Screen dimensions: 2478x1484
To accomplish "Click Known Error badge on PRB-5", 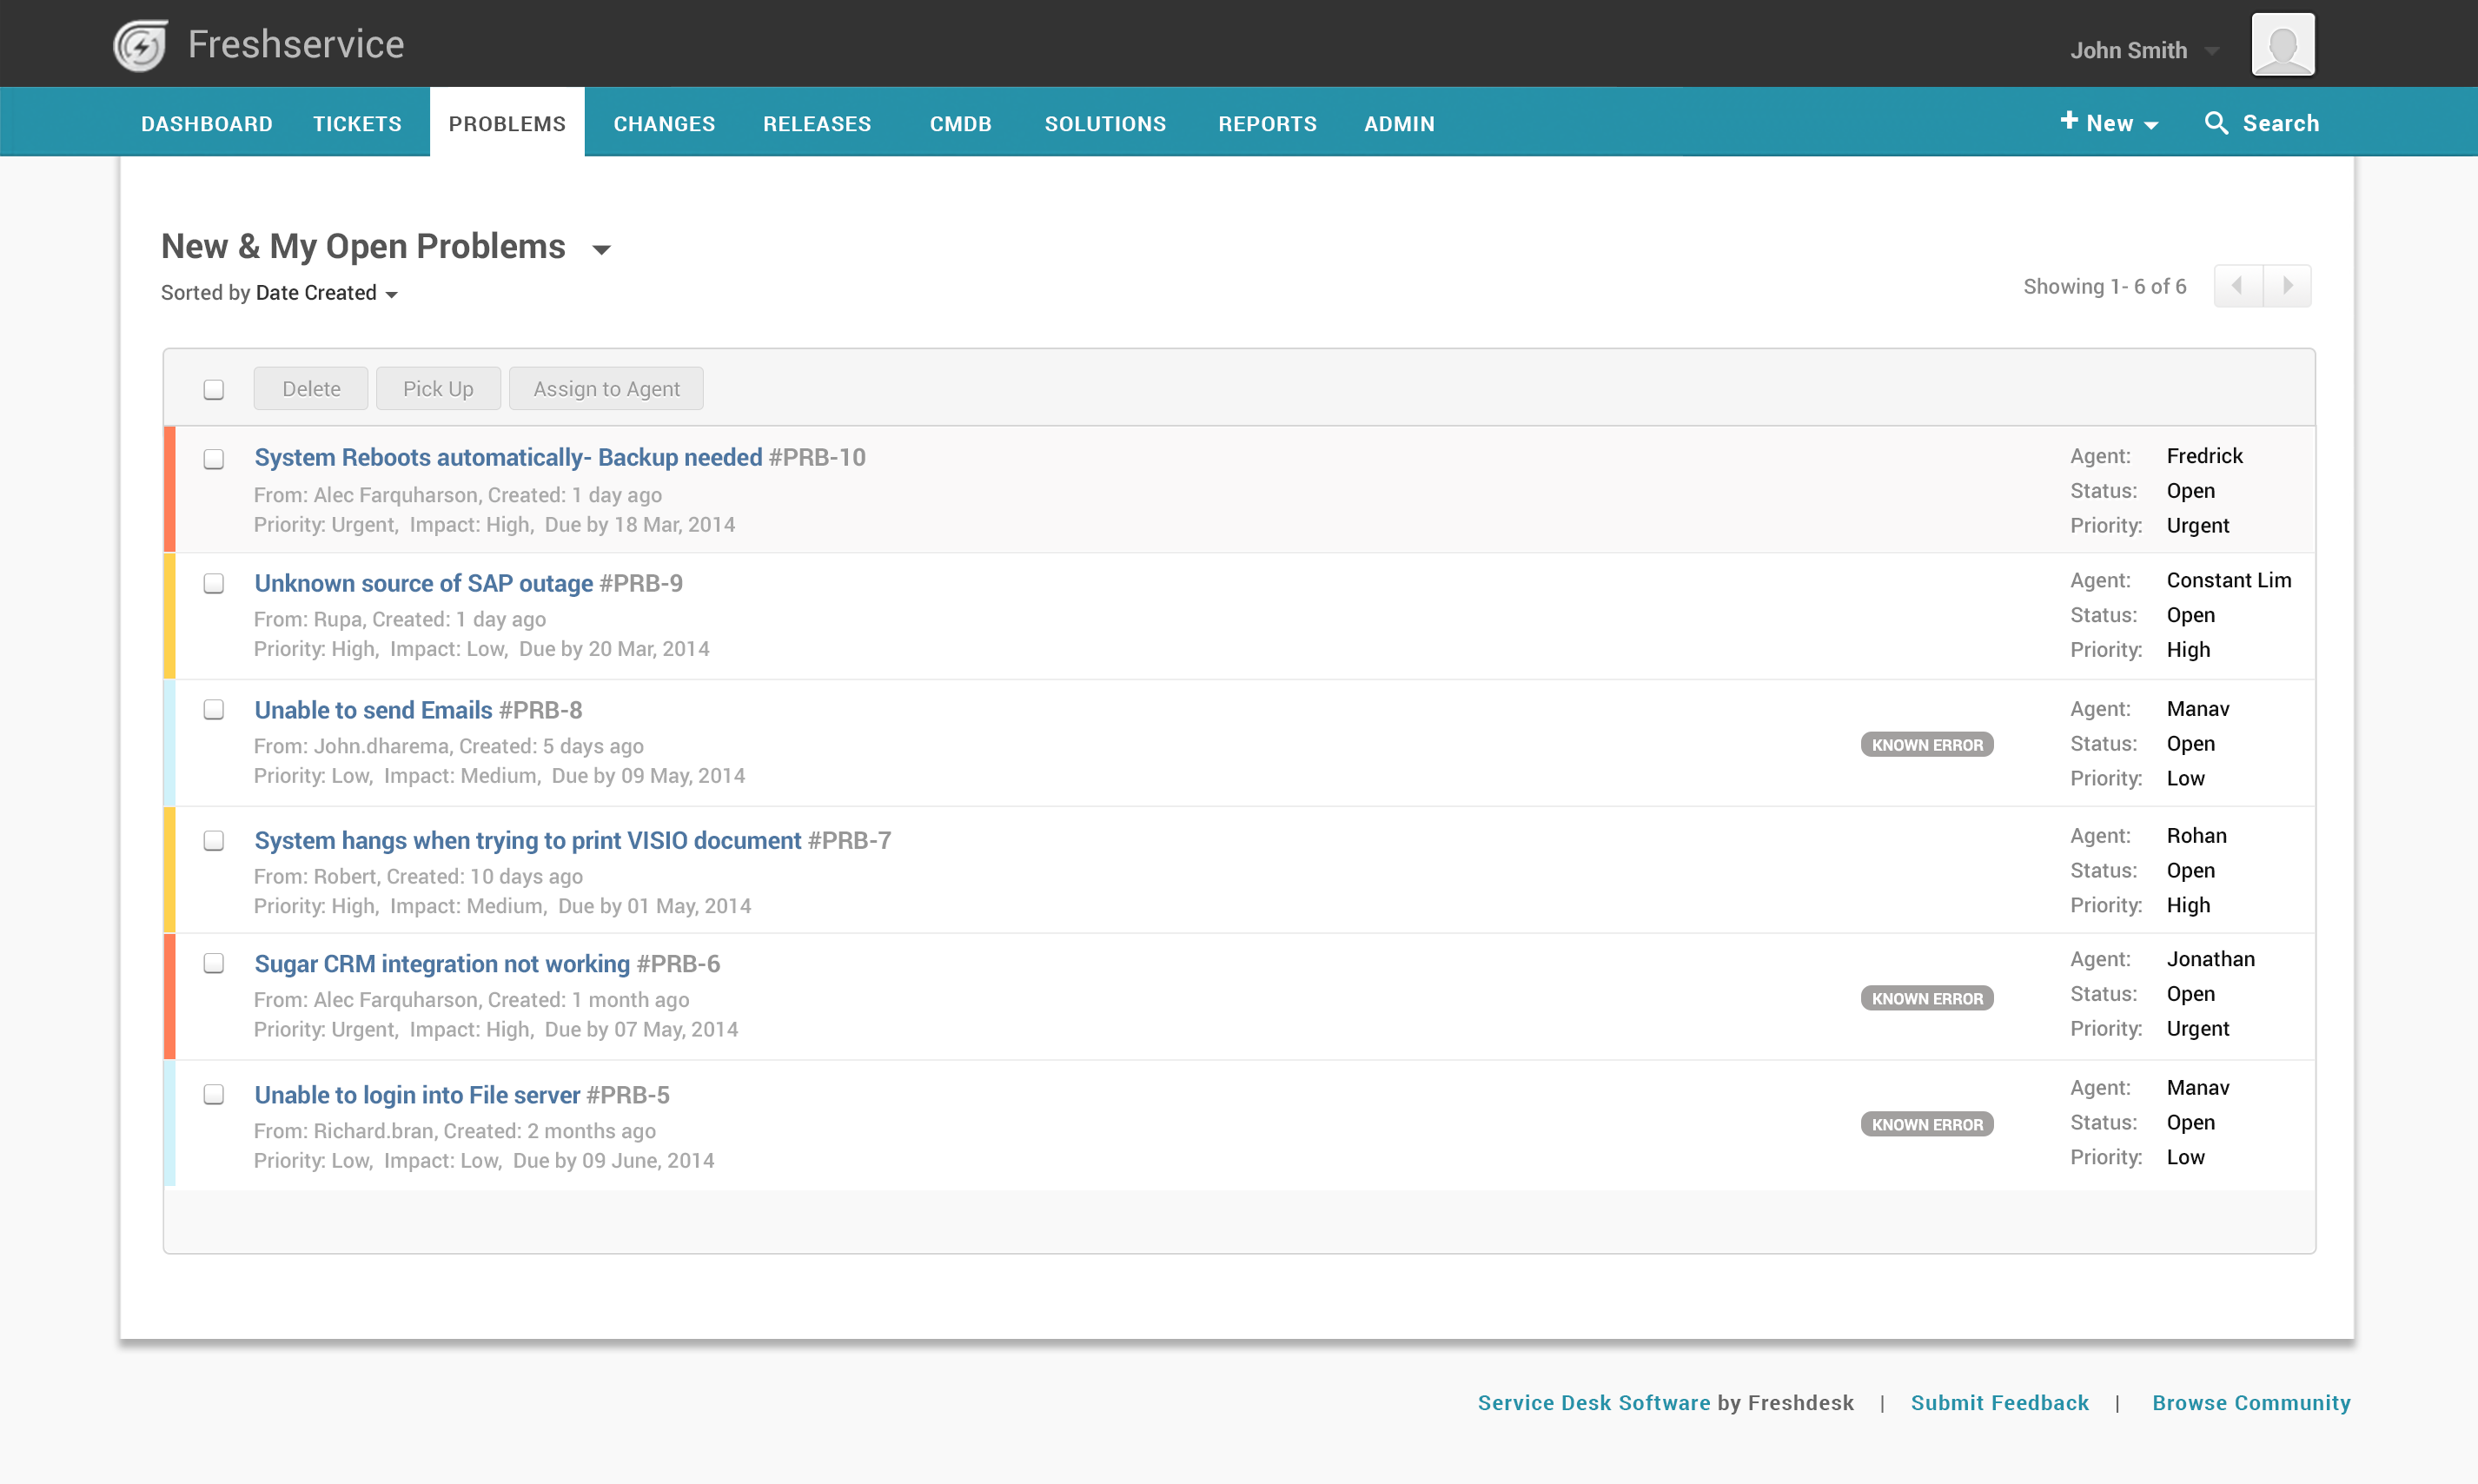I will click(x=1926, y=1124).
